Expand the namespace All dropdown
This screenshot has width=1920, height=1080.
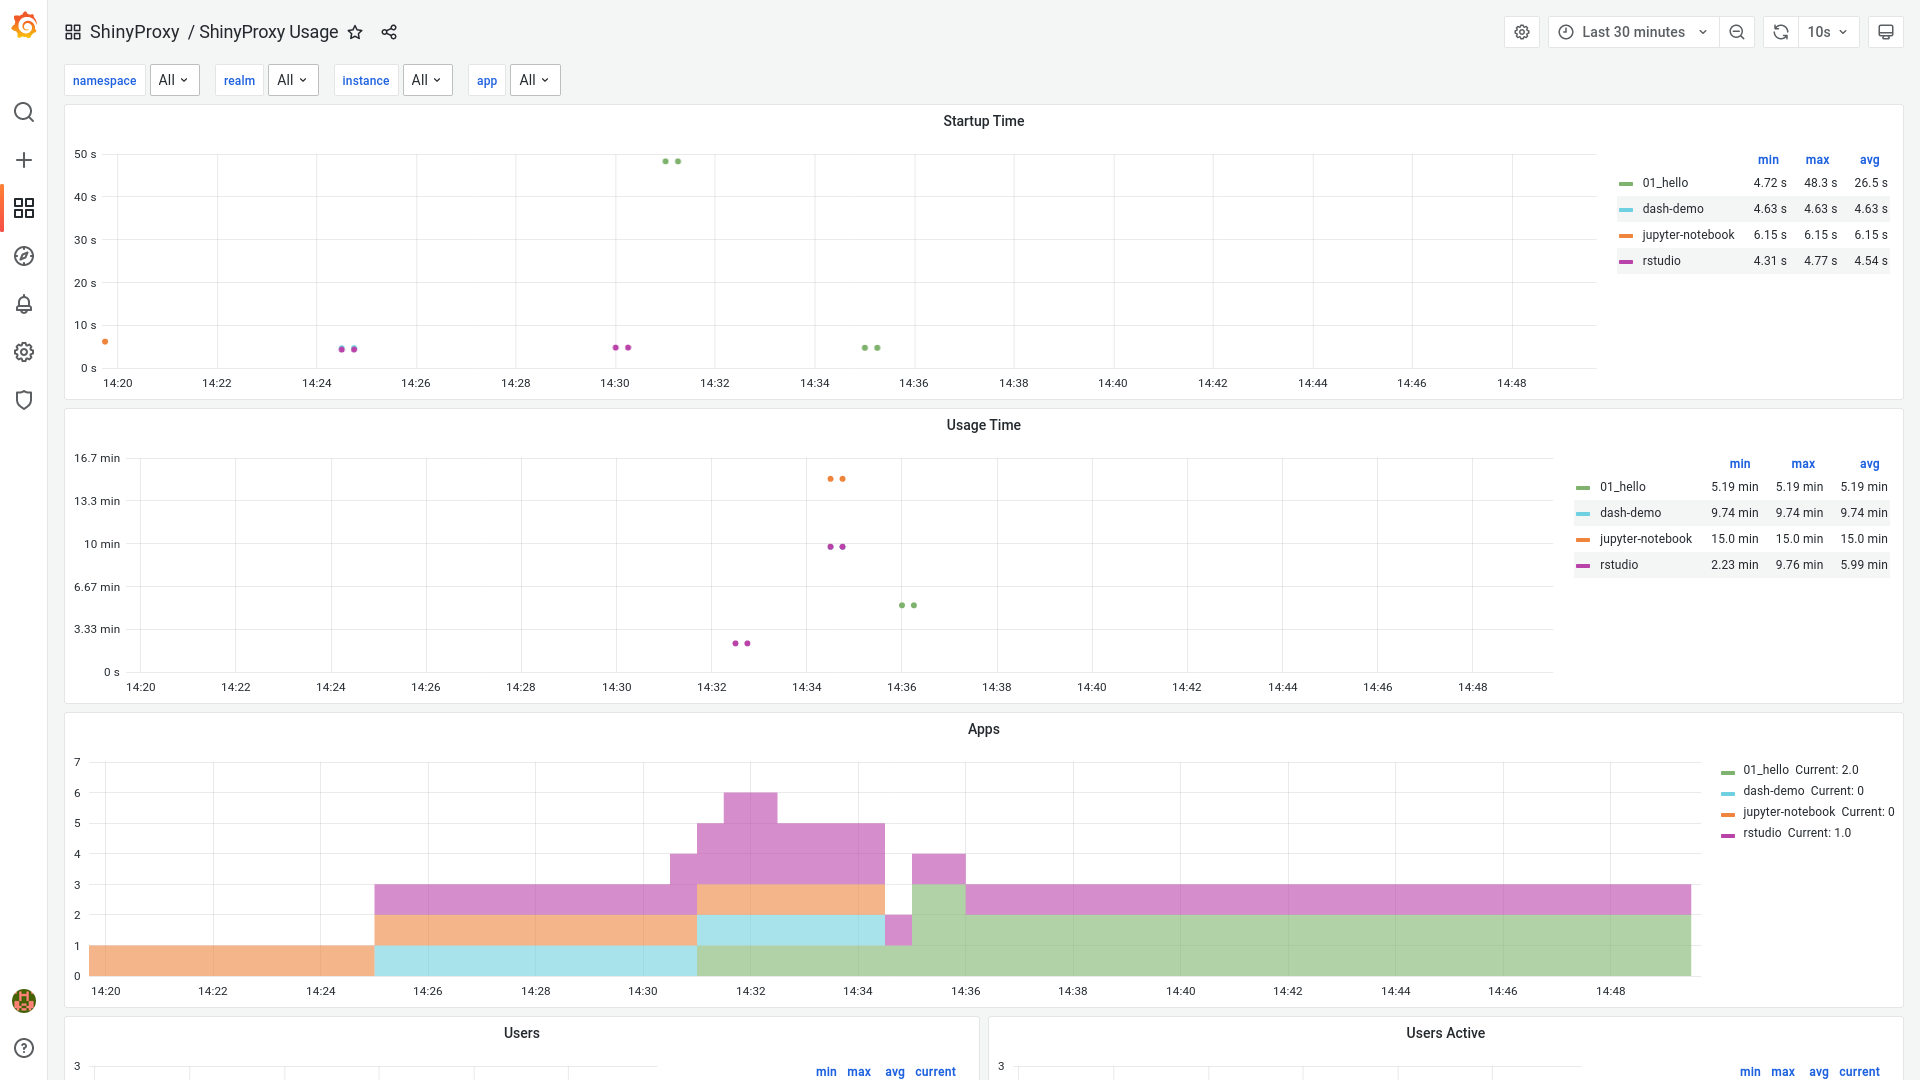(175, 80)
